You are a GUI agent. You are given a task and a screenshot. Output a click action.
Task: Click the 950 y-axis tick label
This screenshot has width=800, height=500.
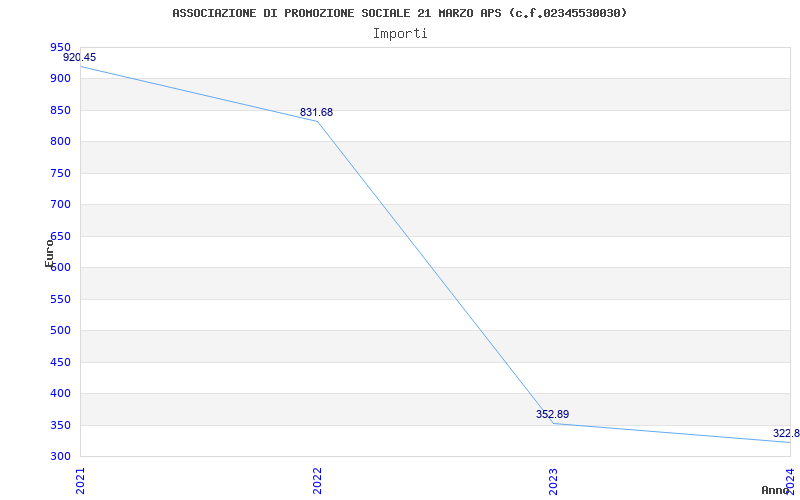pos(60,47)
